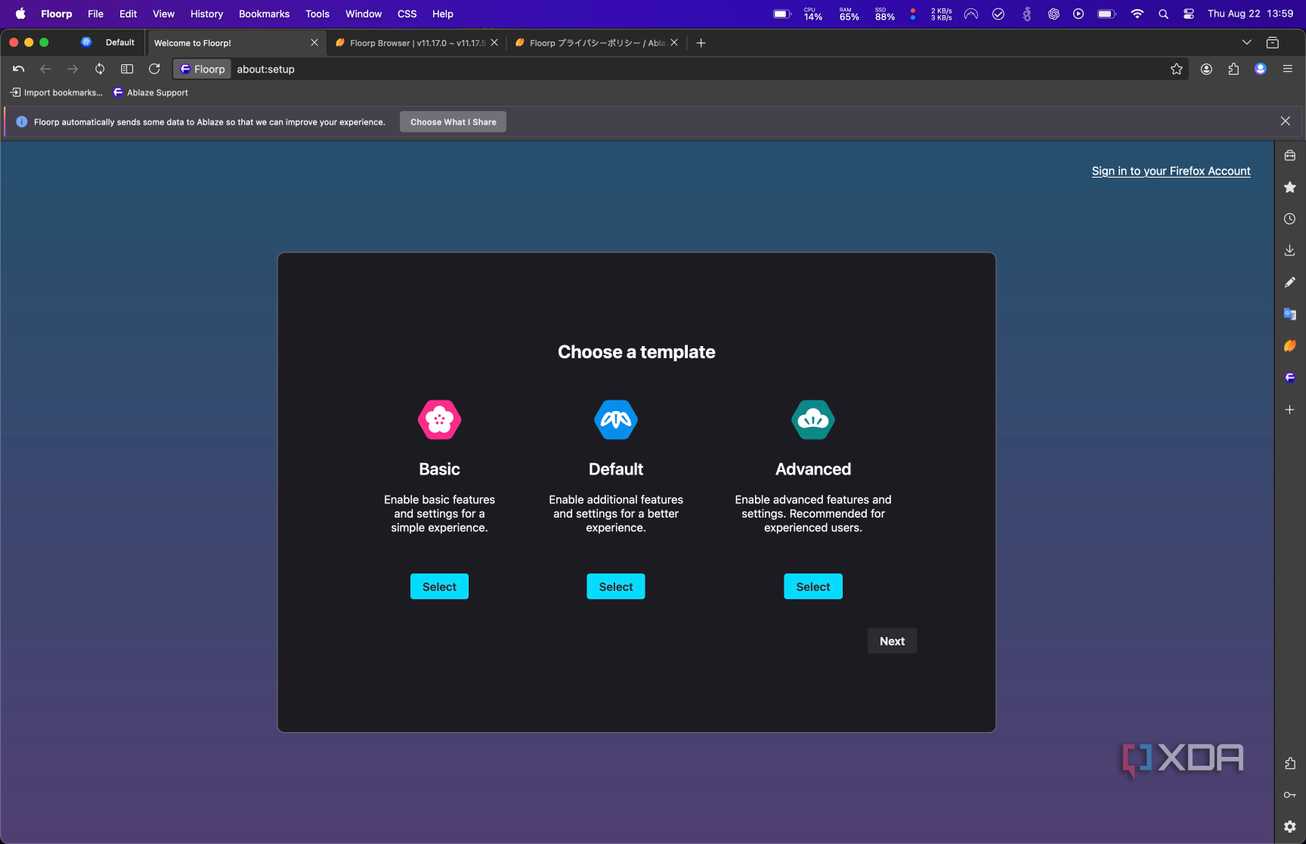Go back using the back arrow

(45, 69)
